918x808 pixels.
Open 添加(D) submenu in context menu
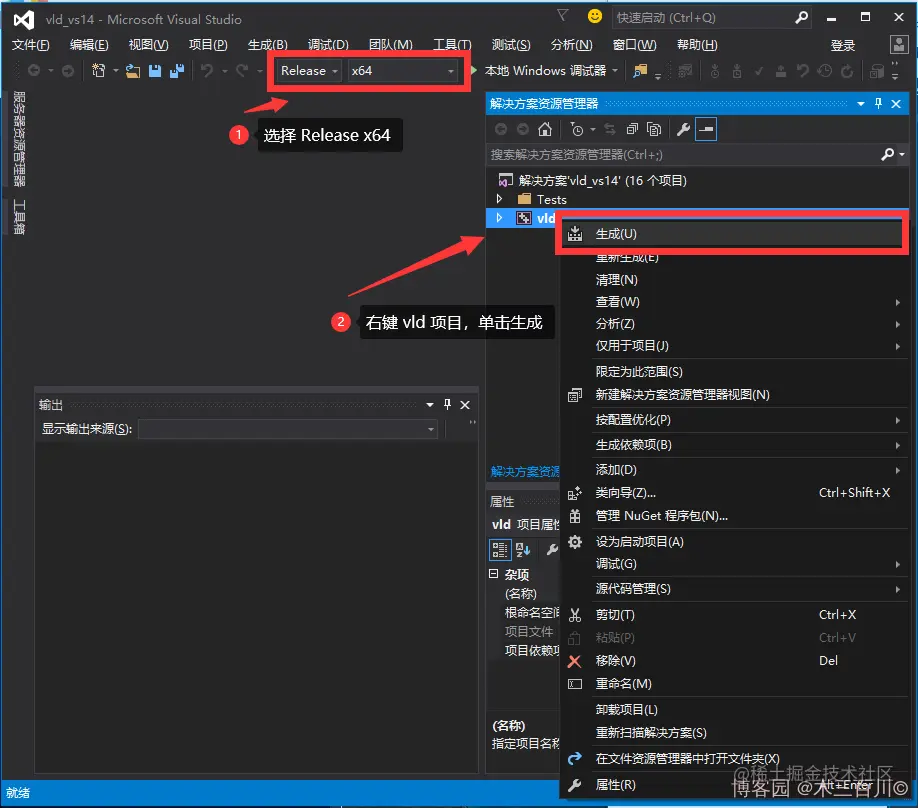click(732, 470)
